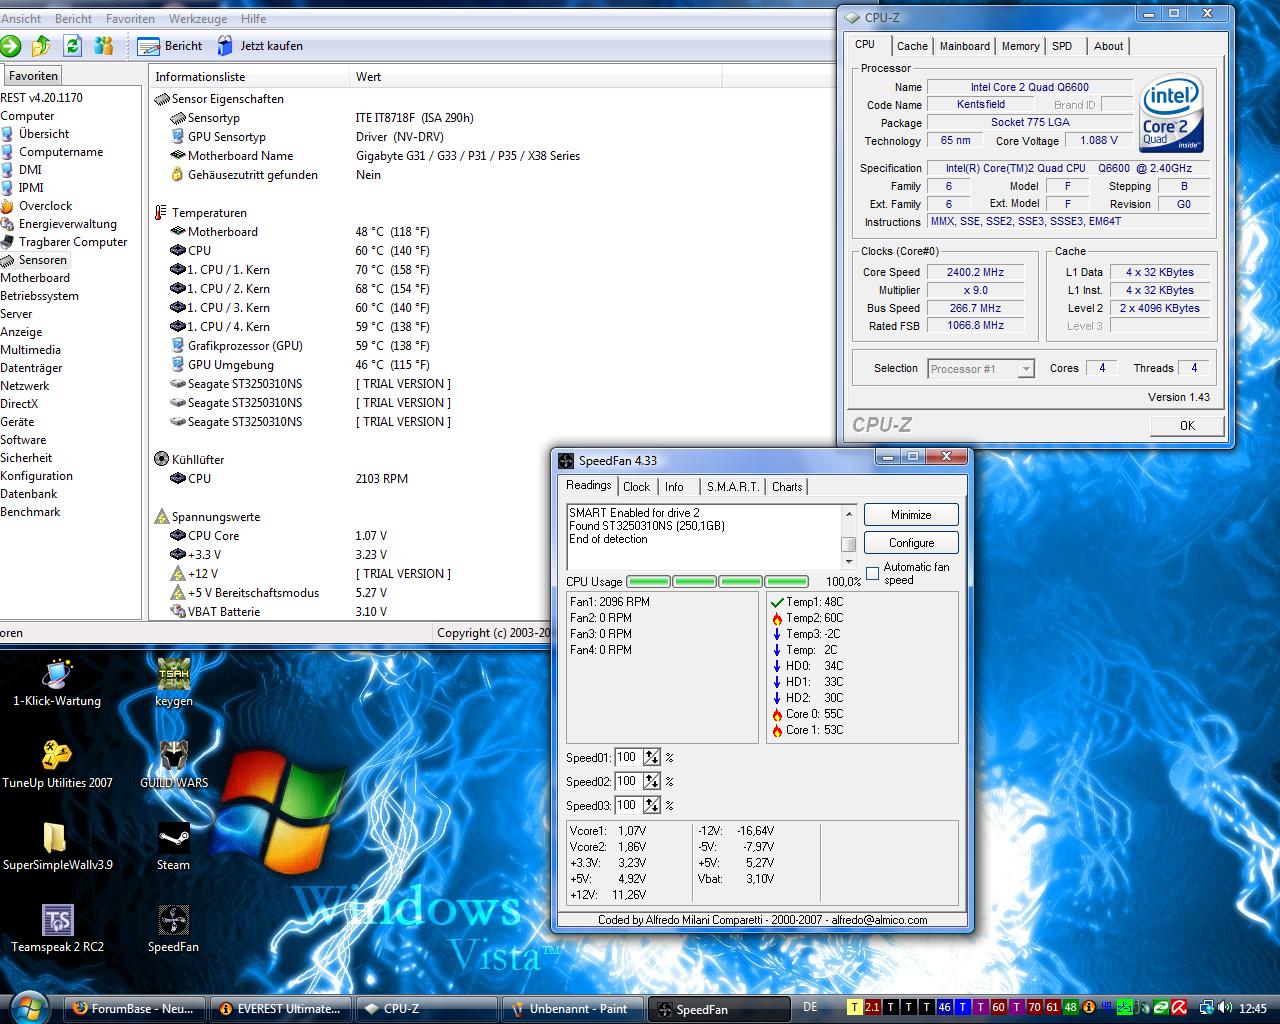1280x1024 pixels.
Task: Select the SpeedFan desktop shortcut icon
Action: click(x=174, y=928)
